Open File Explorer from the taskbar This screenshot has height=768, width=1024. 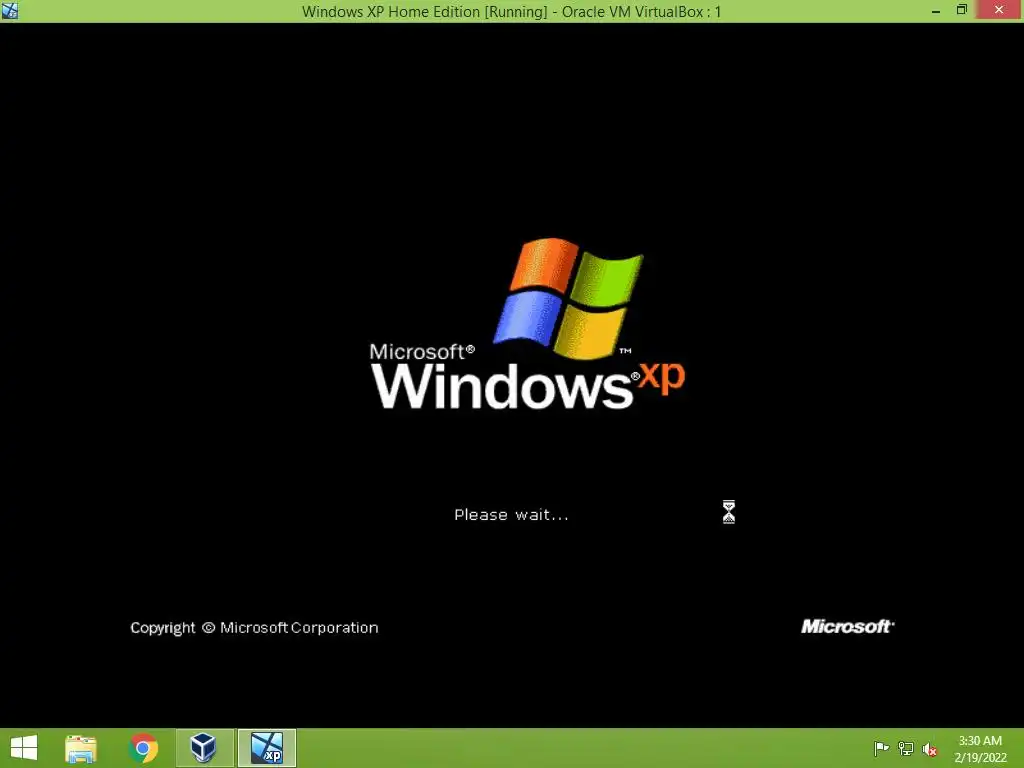point(81,748)
